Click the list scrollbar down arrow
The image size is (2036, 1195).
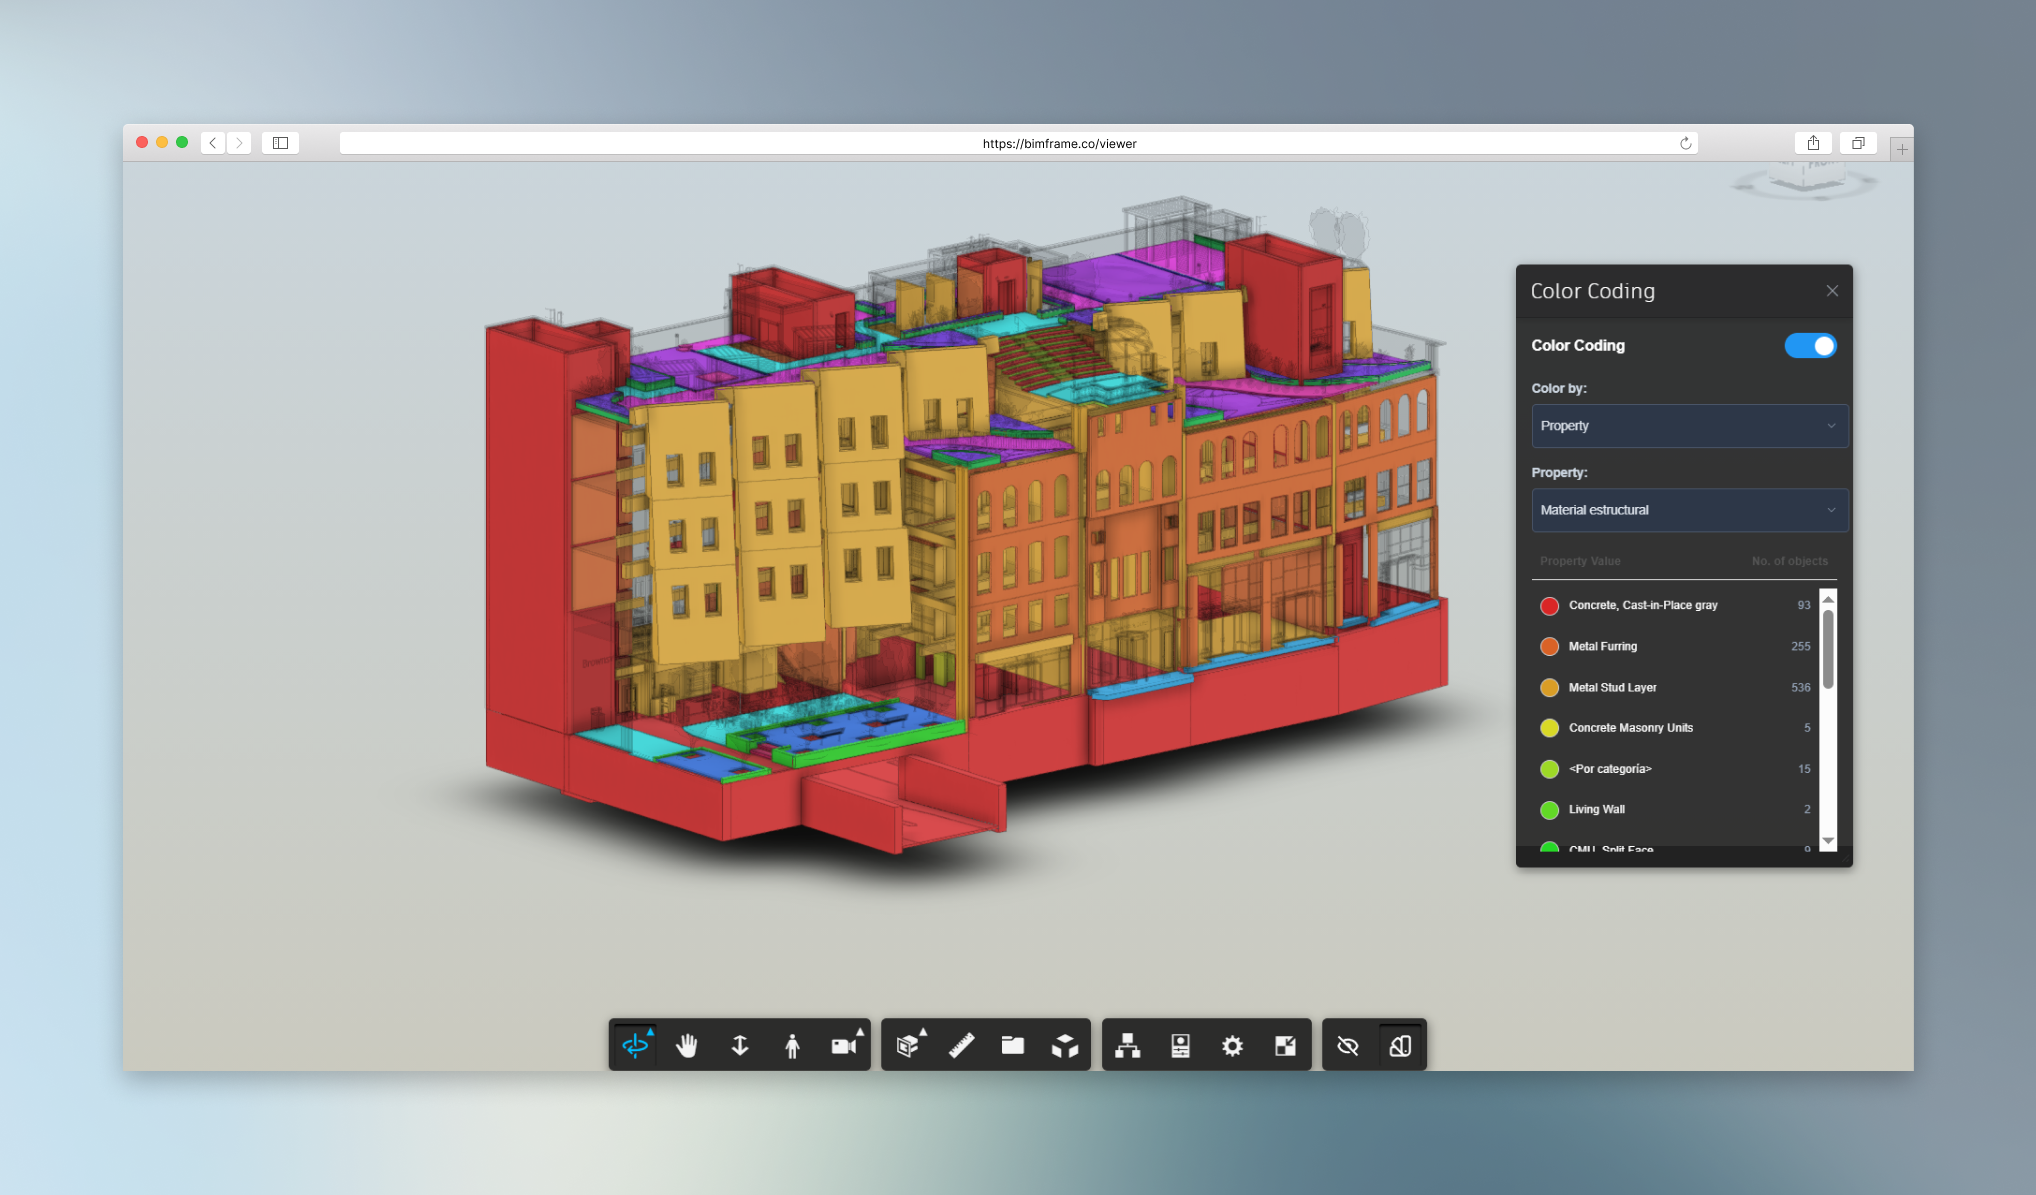point(1828,841)
